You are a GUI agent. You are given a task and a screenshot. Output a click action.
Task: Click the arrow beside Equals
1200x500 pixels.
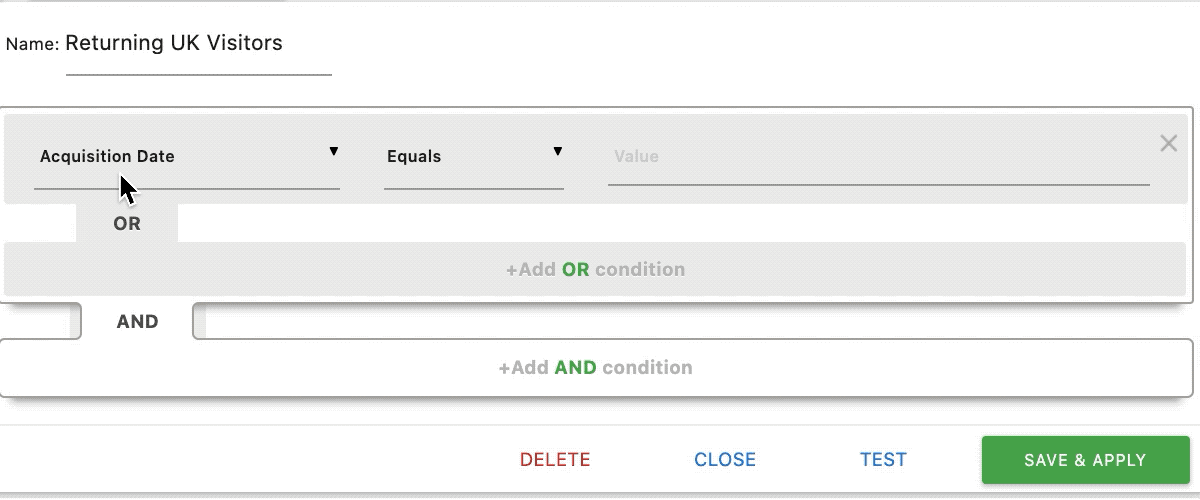(x=558, y=151)
